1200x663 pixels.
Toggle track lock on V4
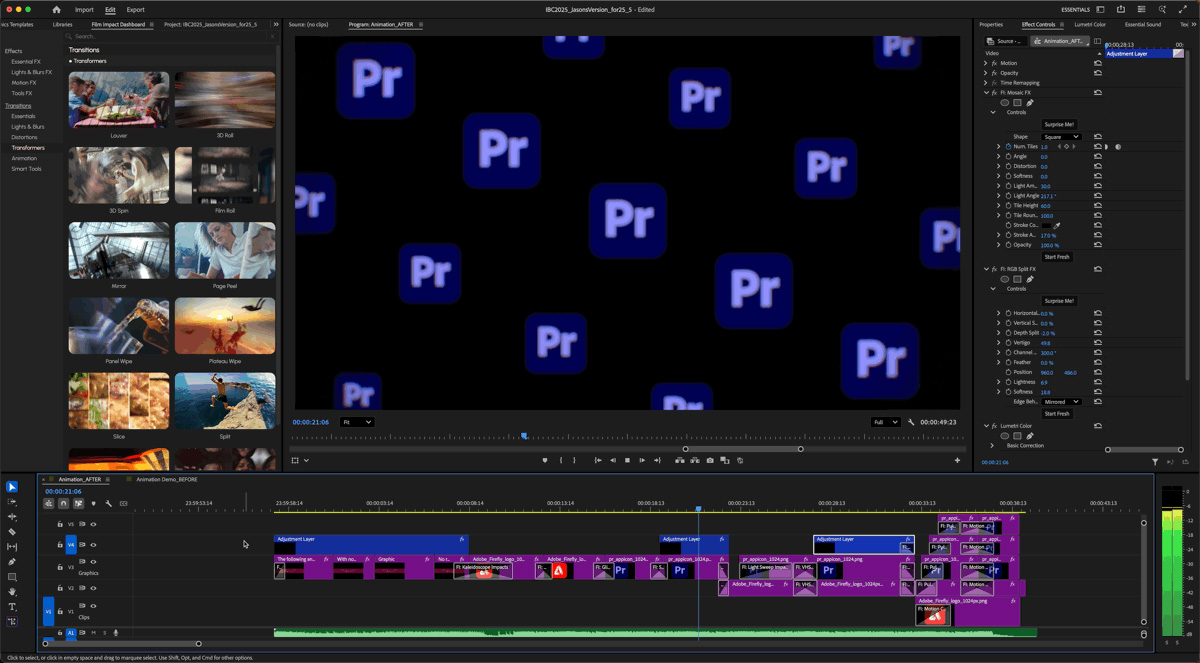tap(60, 545)
